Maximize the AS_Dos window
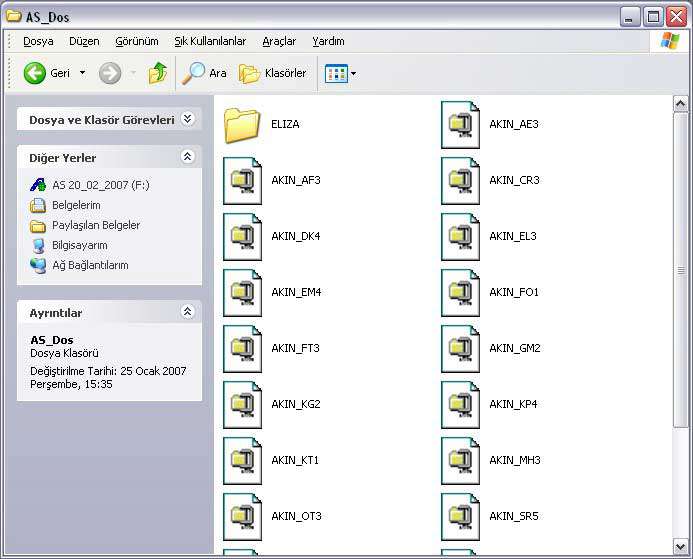This screenshot has width=693, height=559. (653, 17)
